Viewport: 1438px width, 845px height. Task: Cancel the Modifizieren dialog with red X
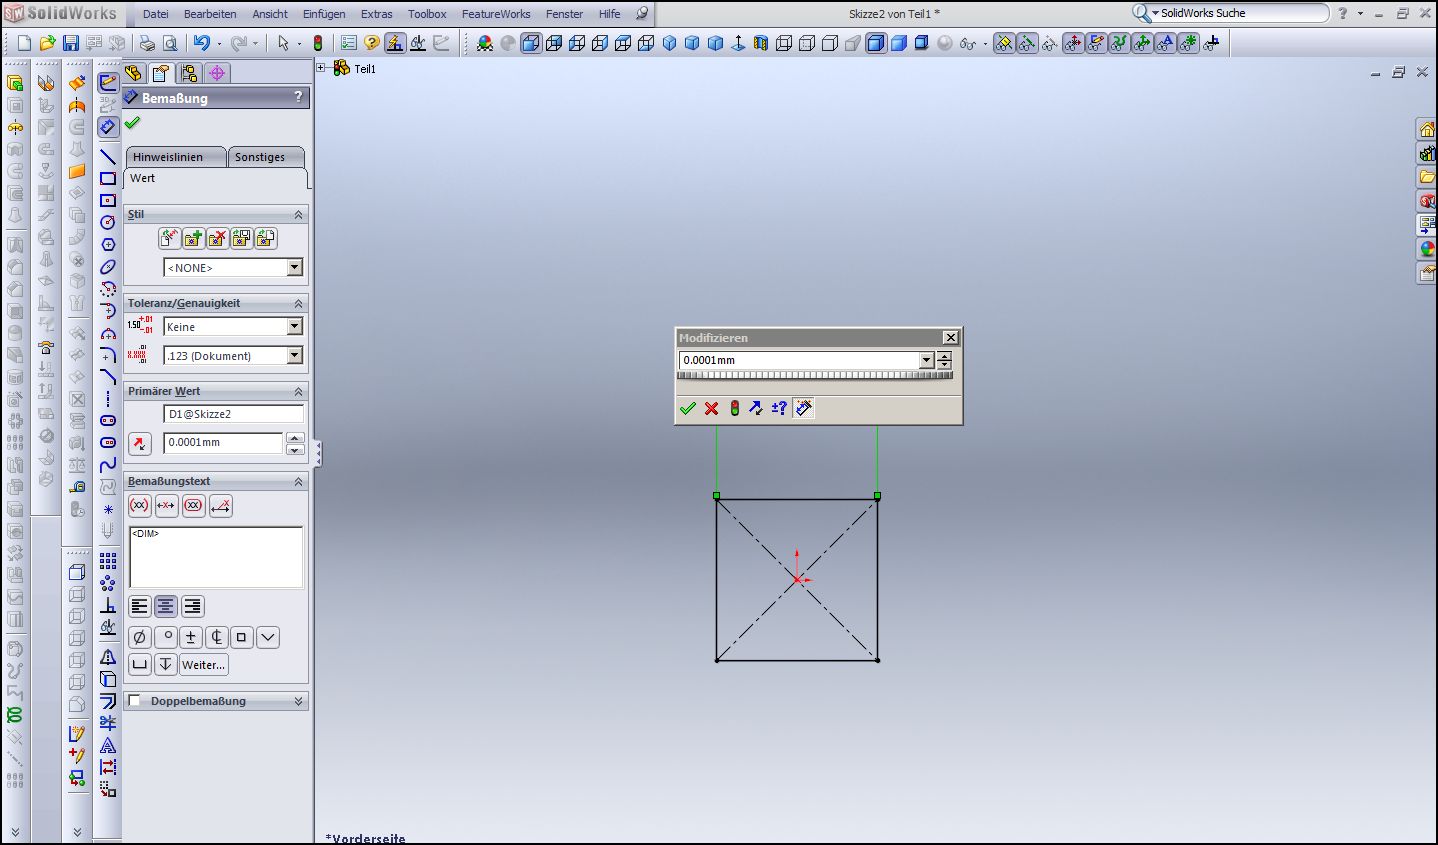click(x=711, y=408)
